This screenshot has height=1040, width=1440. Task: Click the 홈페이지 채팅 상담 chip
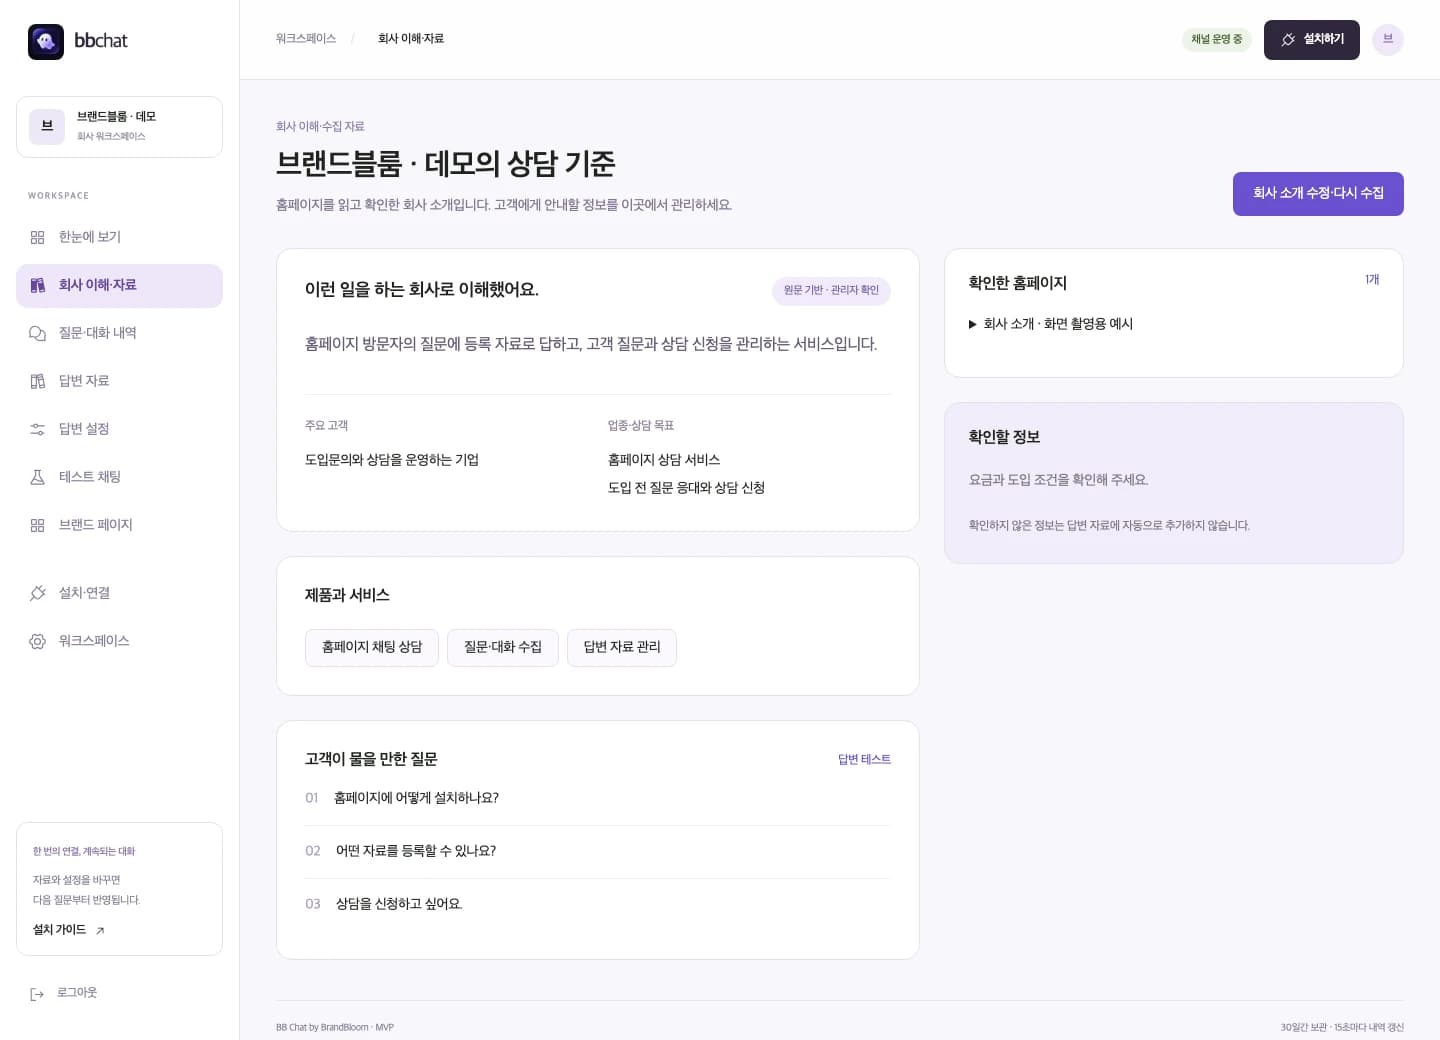coord(372,648)
